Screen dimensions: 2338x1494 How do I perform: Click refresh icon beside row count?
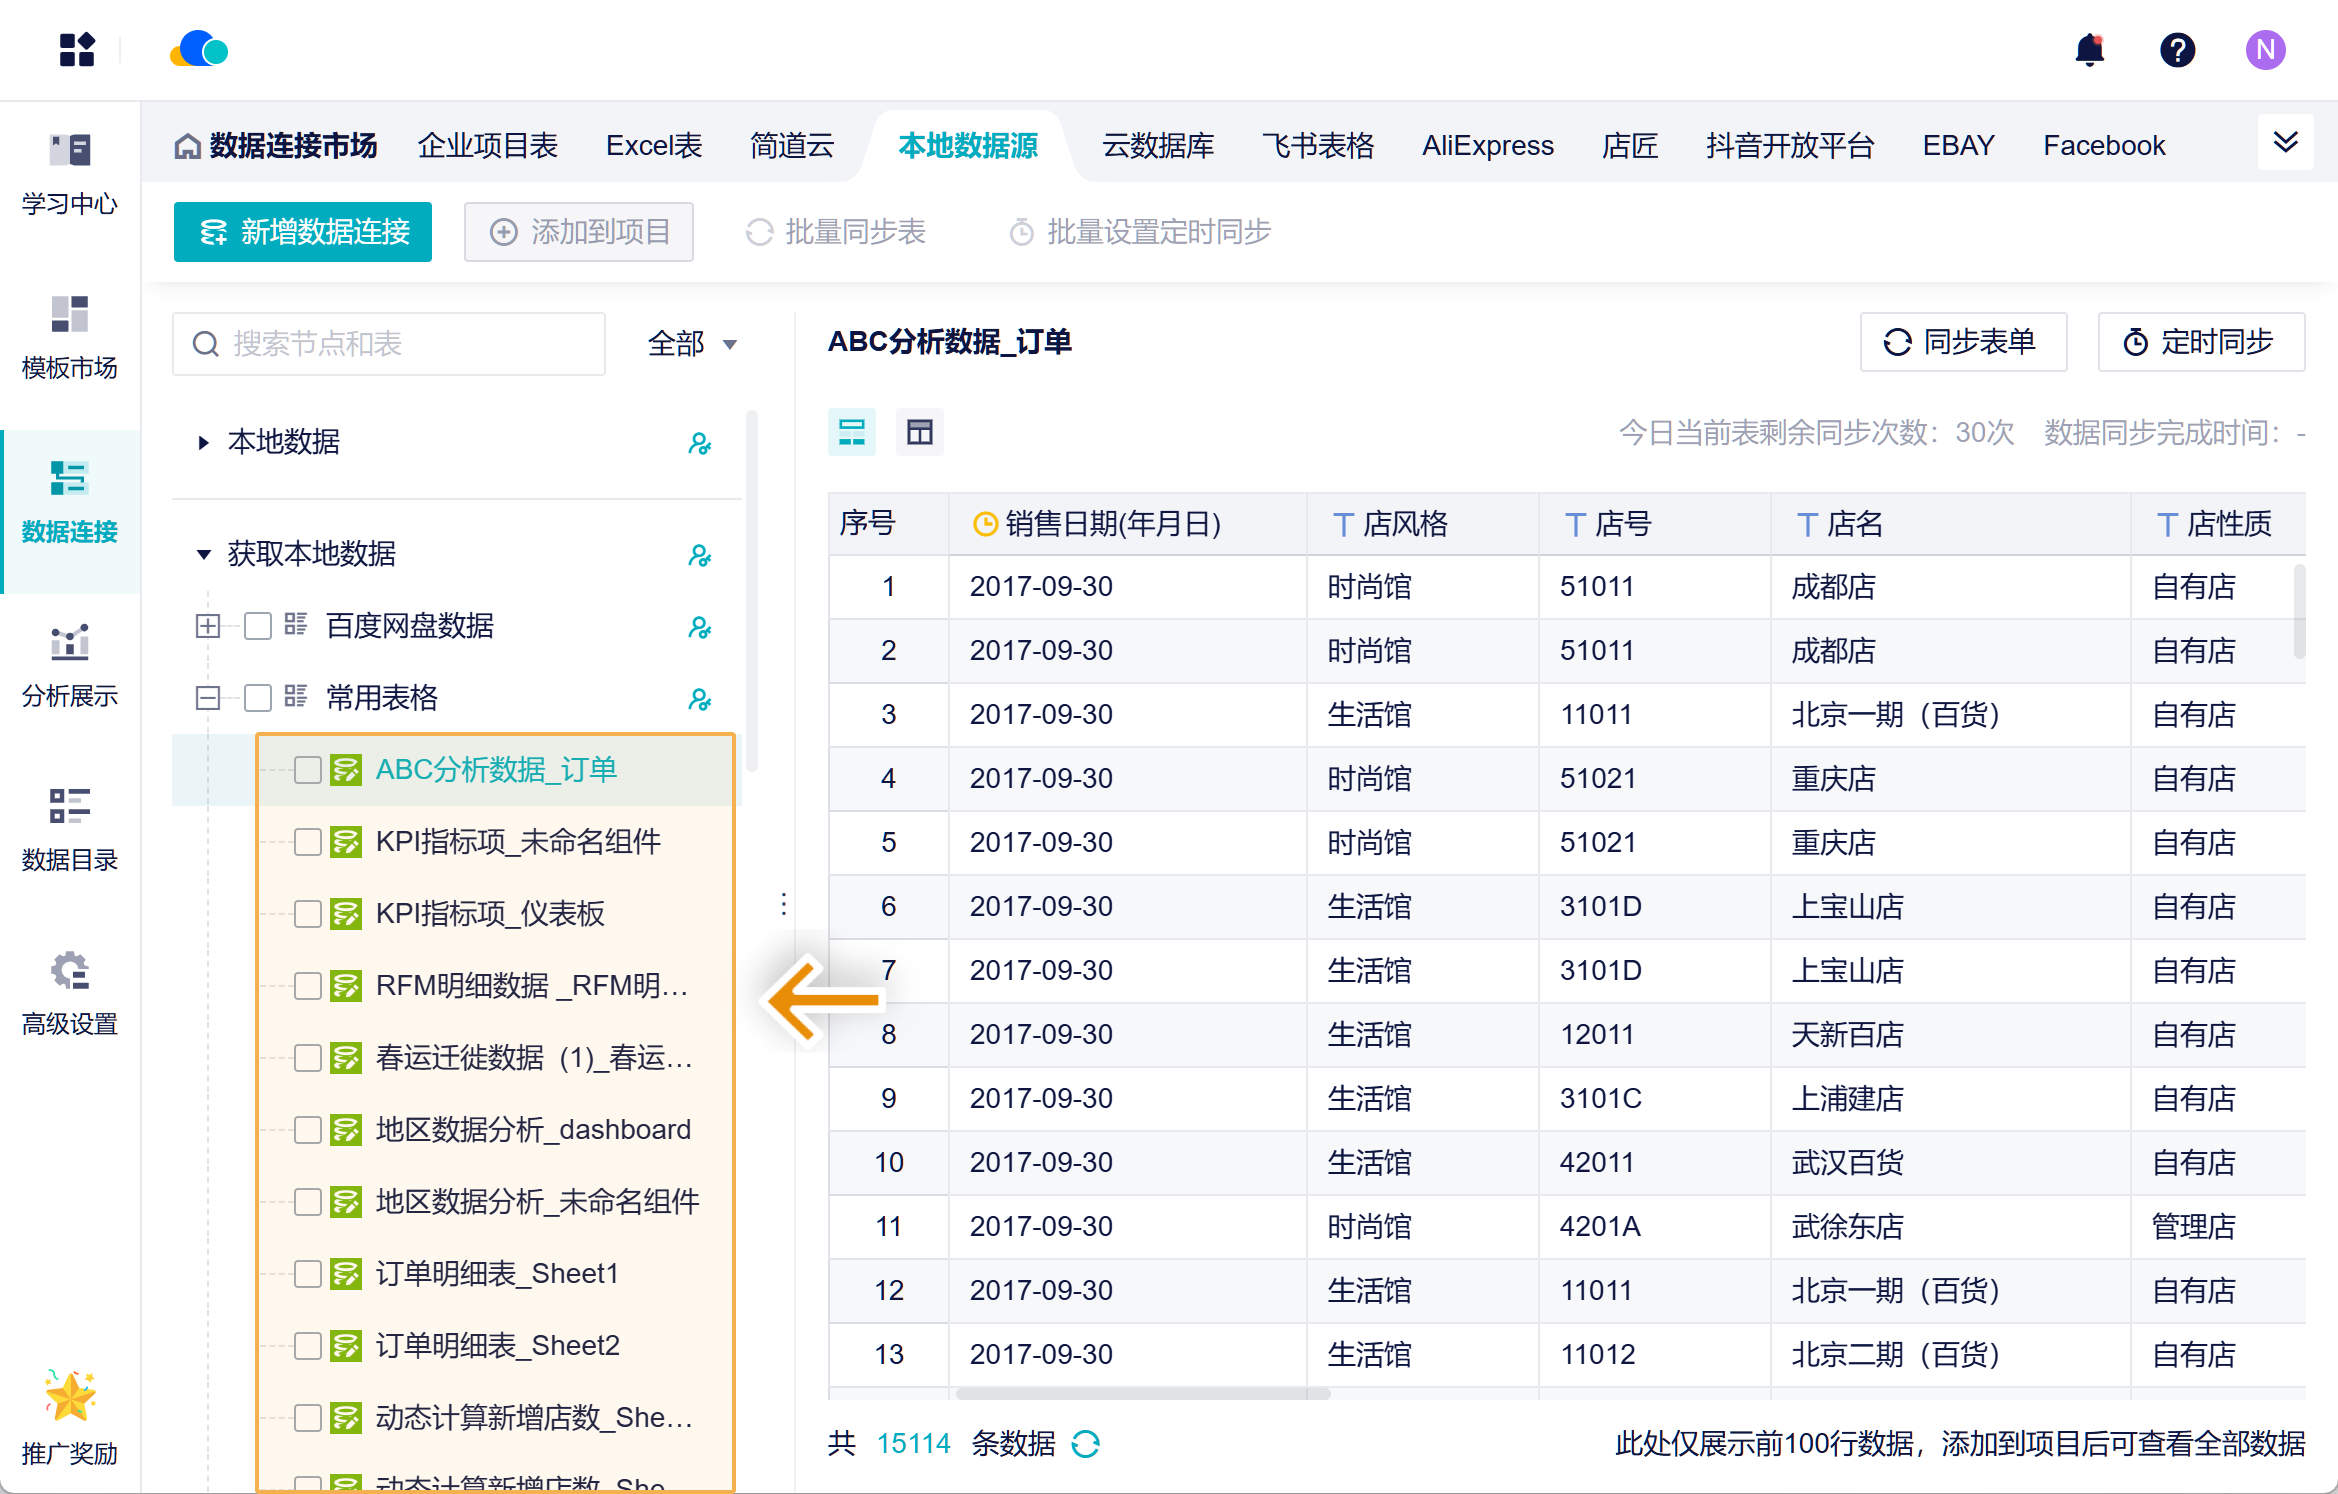coord(1086,1443)
